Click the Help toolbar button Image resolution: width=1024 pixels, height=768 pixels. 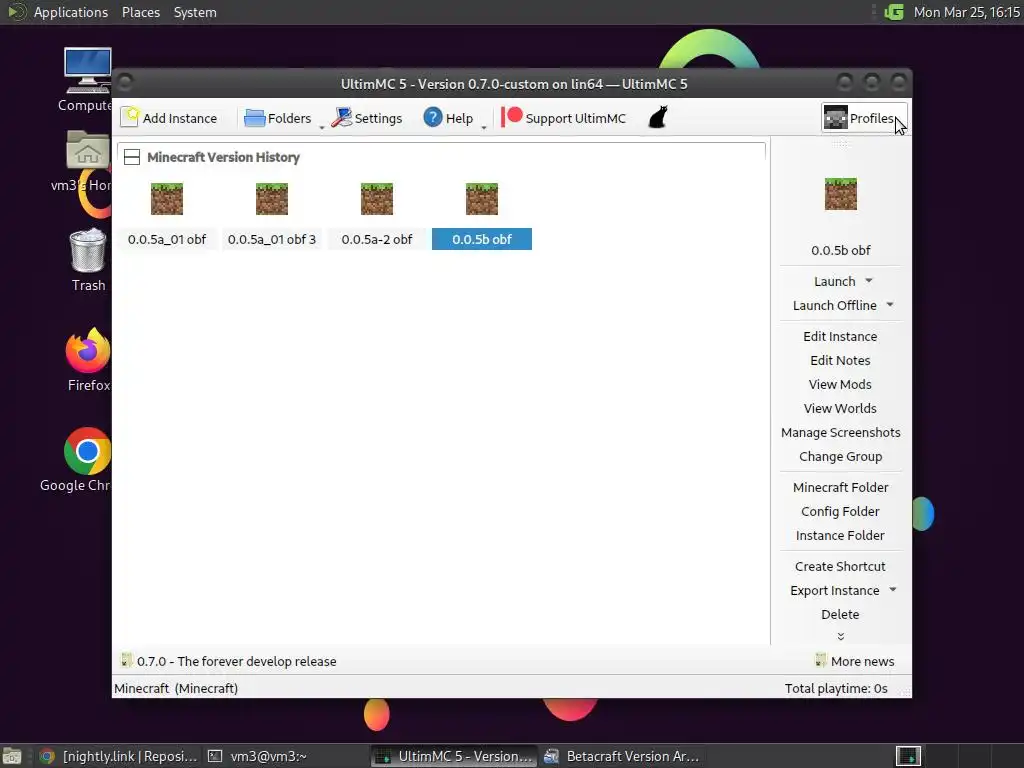(x=448, y=118)
